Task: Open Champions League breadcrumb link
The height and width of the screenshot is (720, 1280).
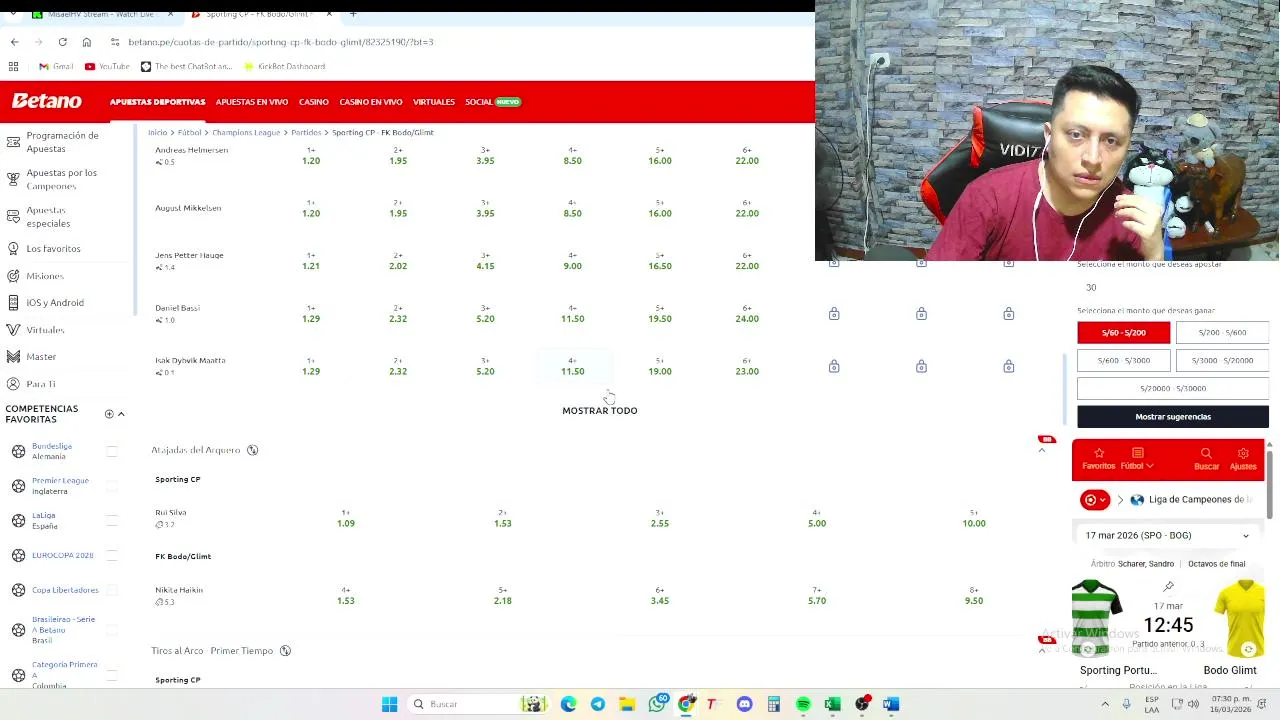Action: 246,133
